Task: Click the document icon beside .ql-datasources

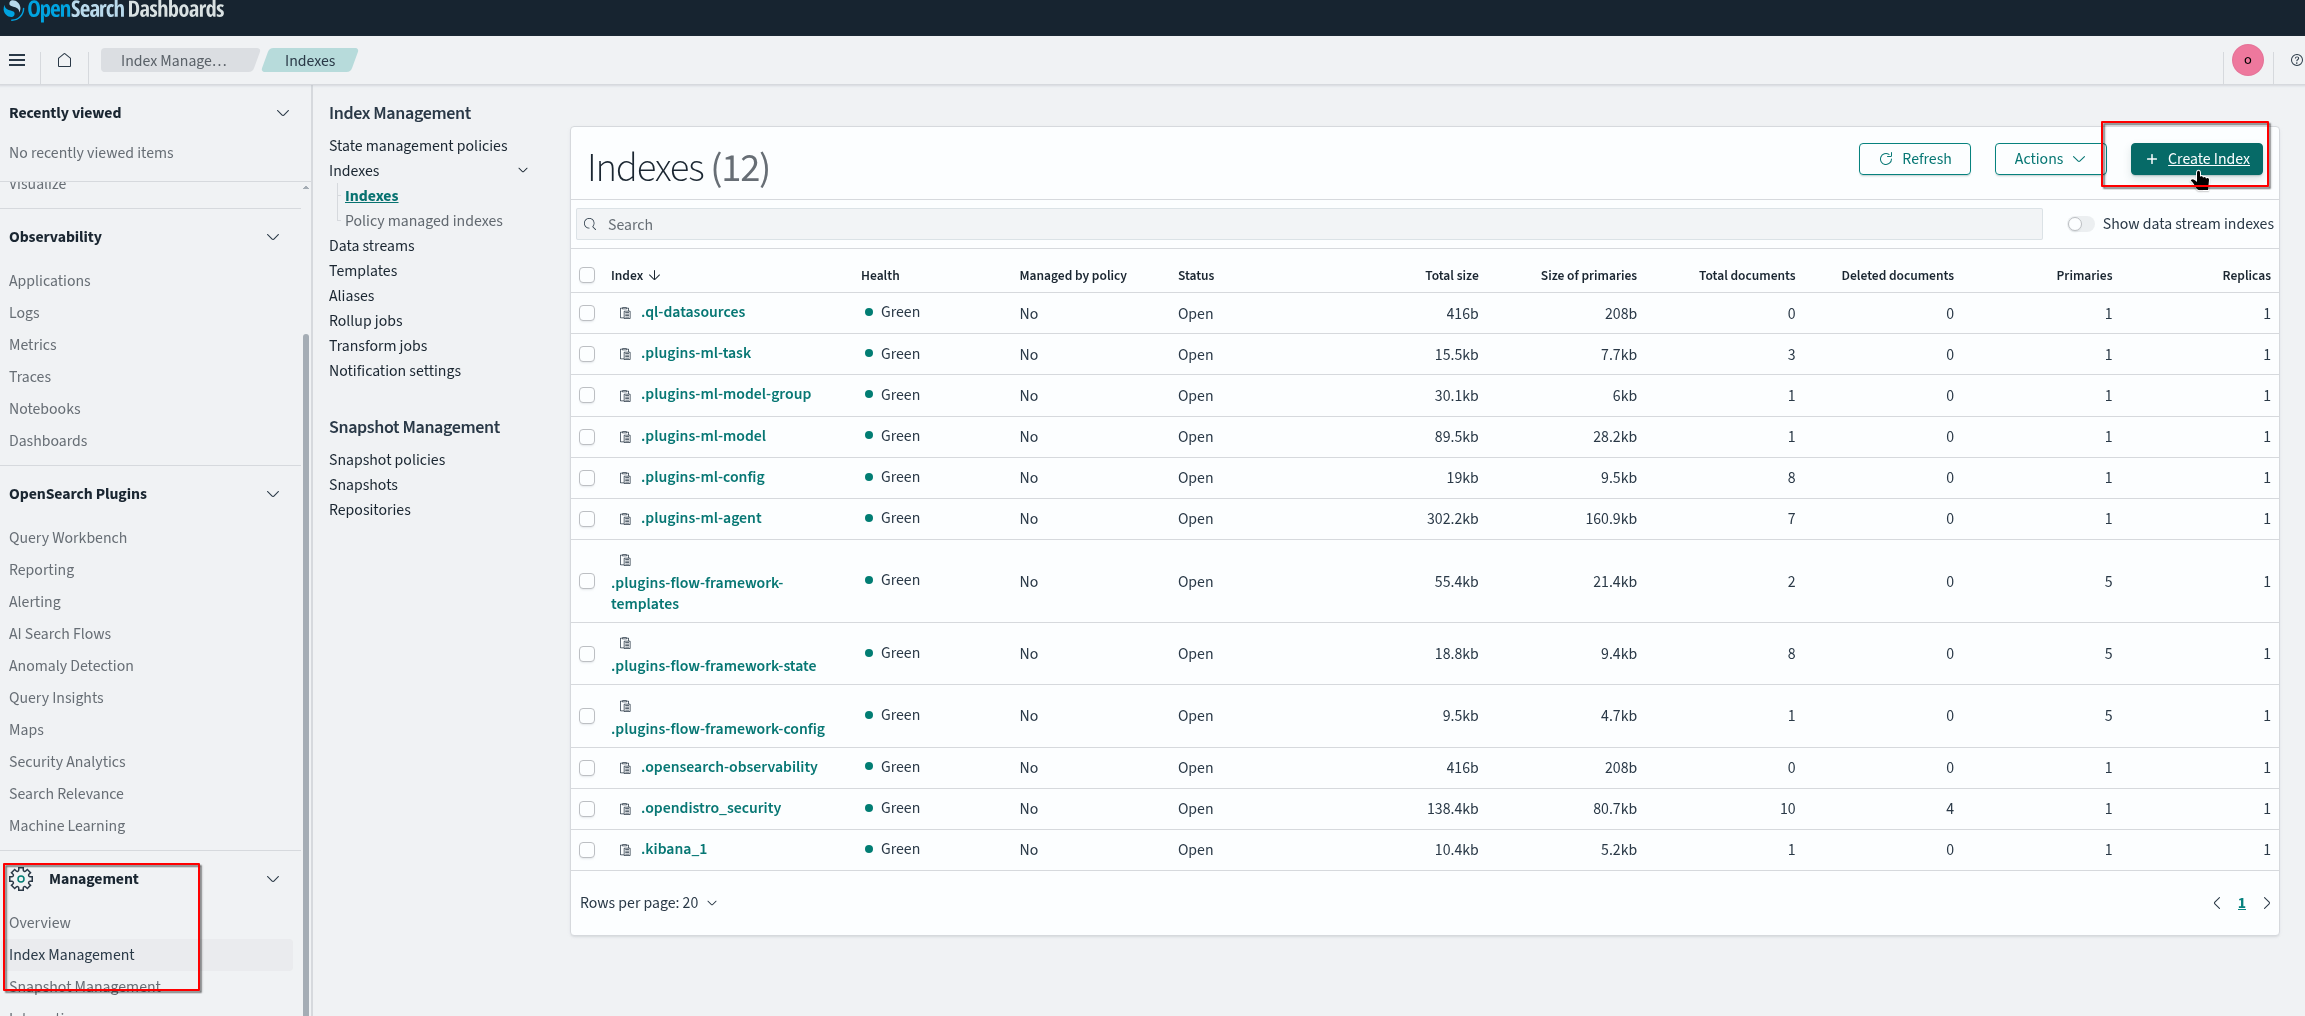Action: coord(625,313)
